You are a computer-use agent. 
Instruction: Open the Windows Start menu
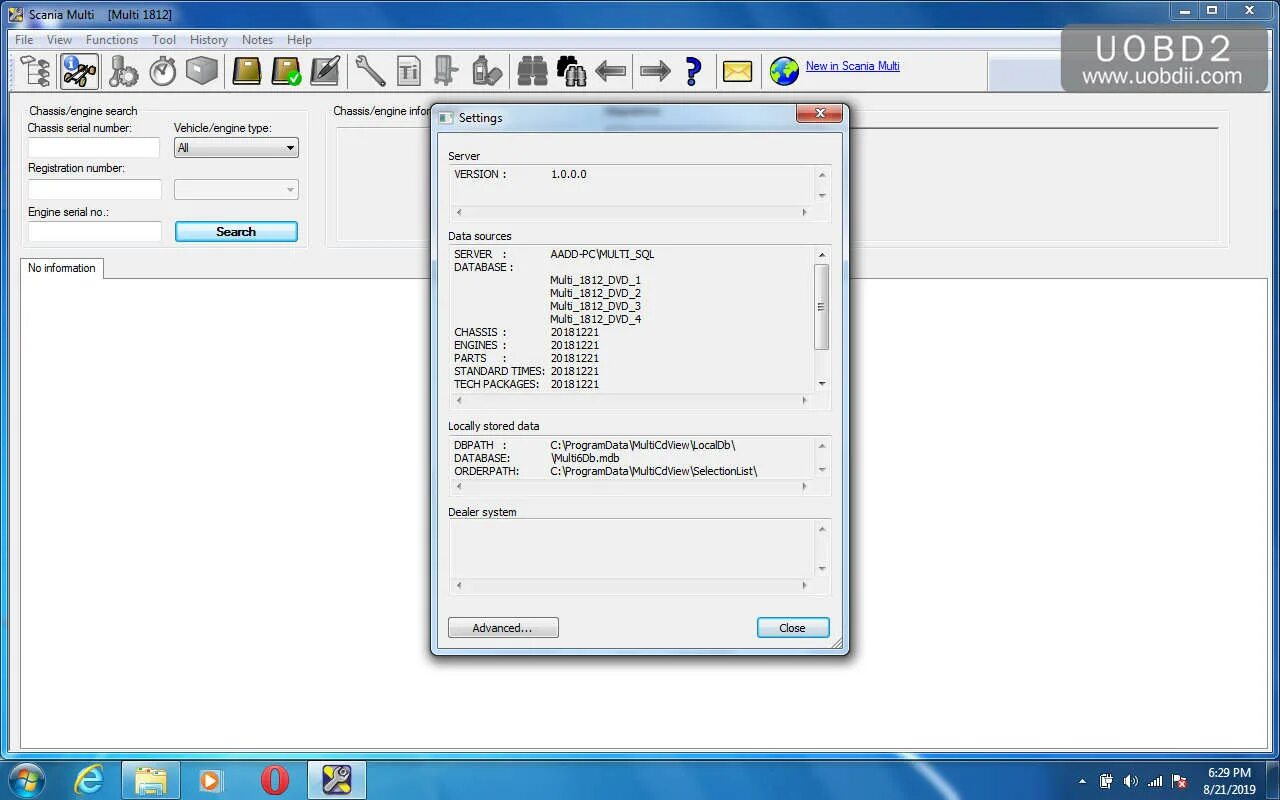[26, 780]
